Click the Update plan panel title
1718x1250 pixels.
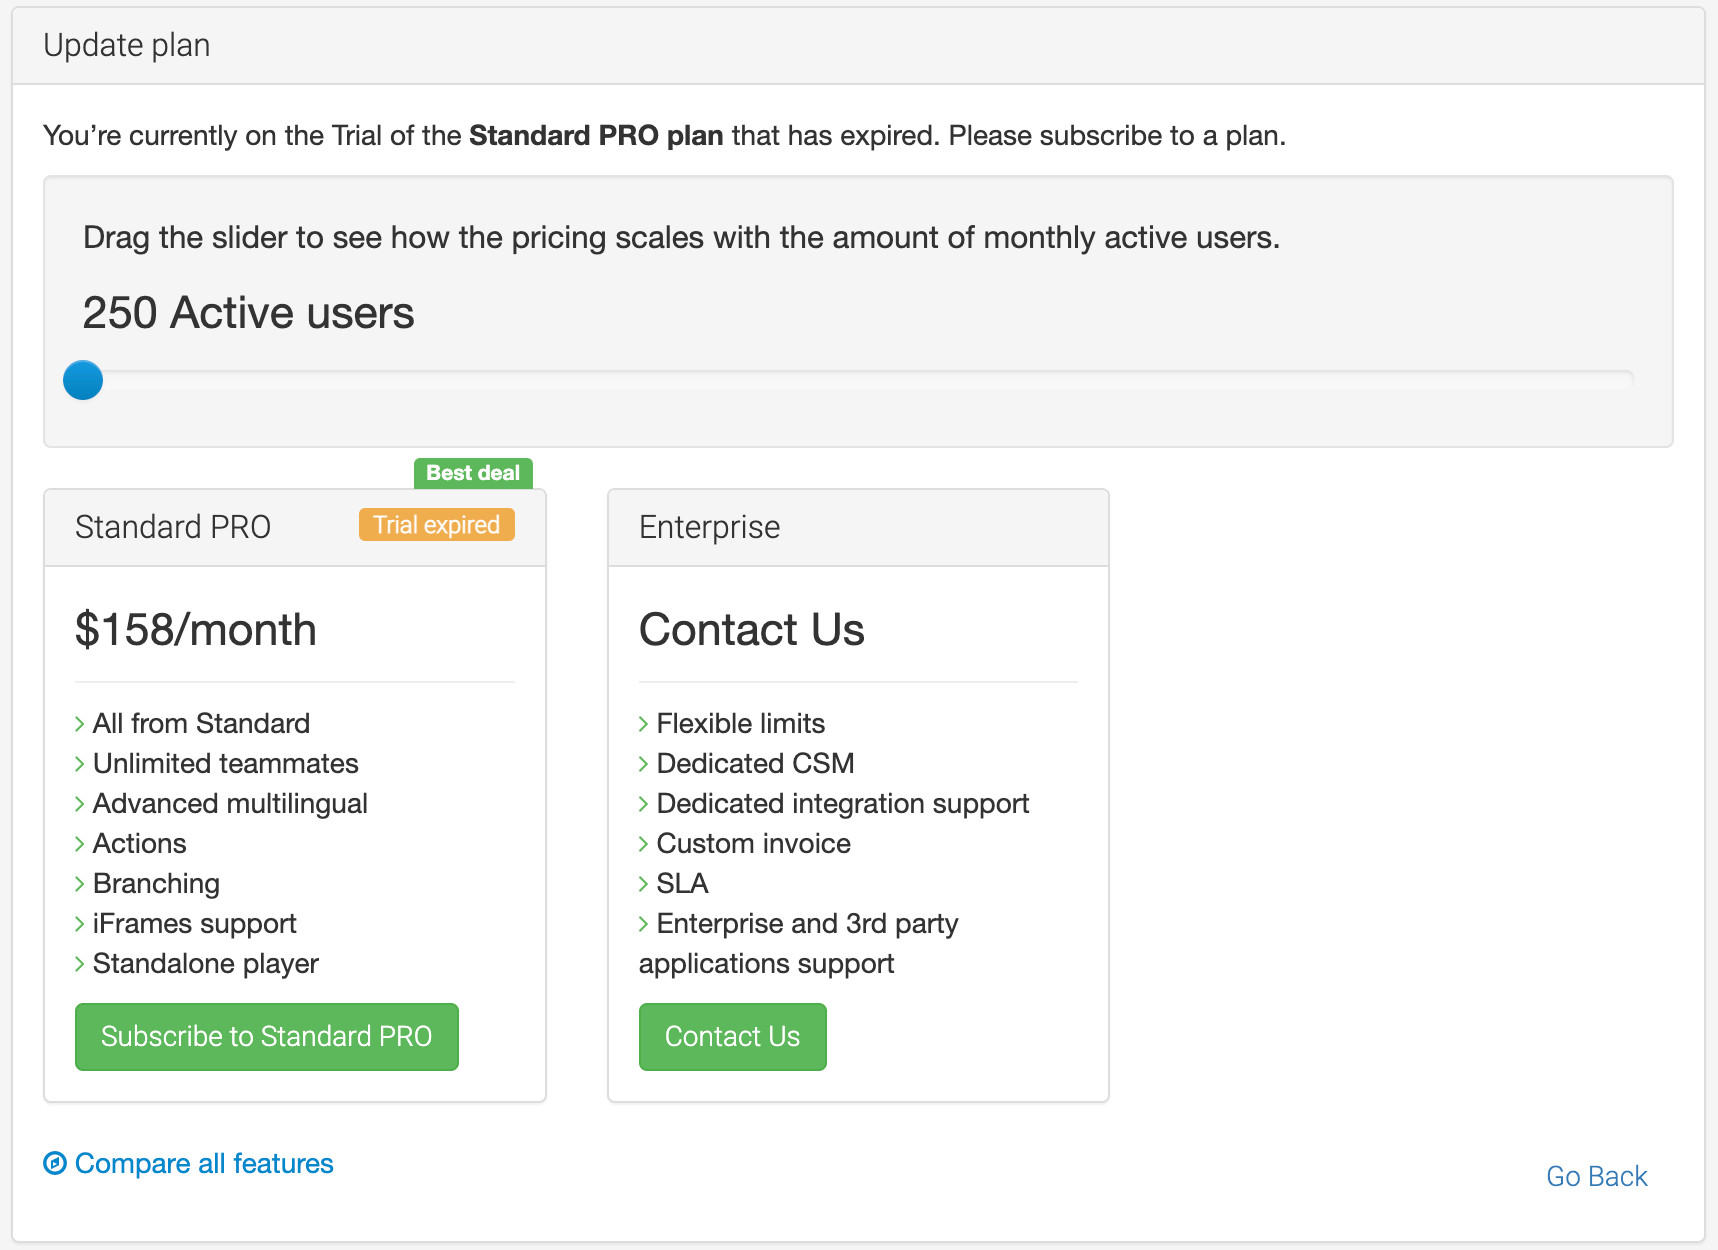tap(127, 45)
